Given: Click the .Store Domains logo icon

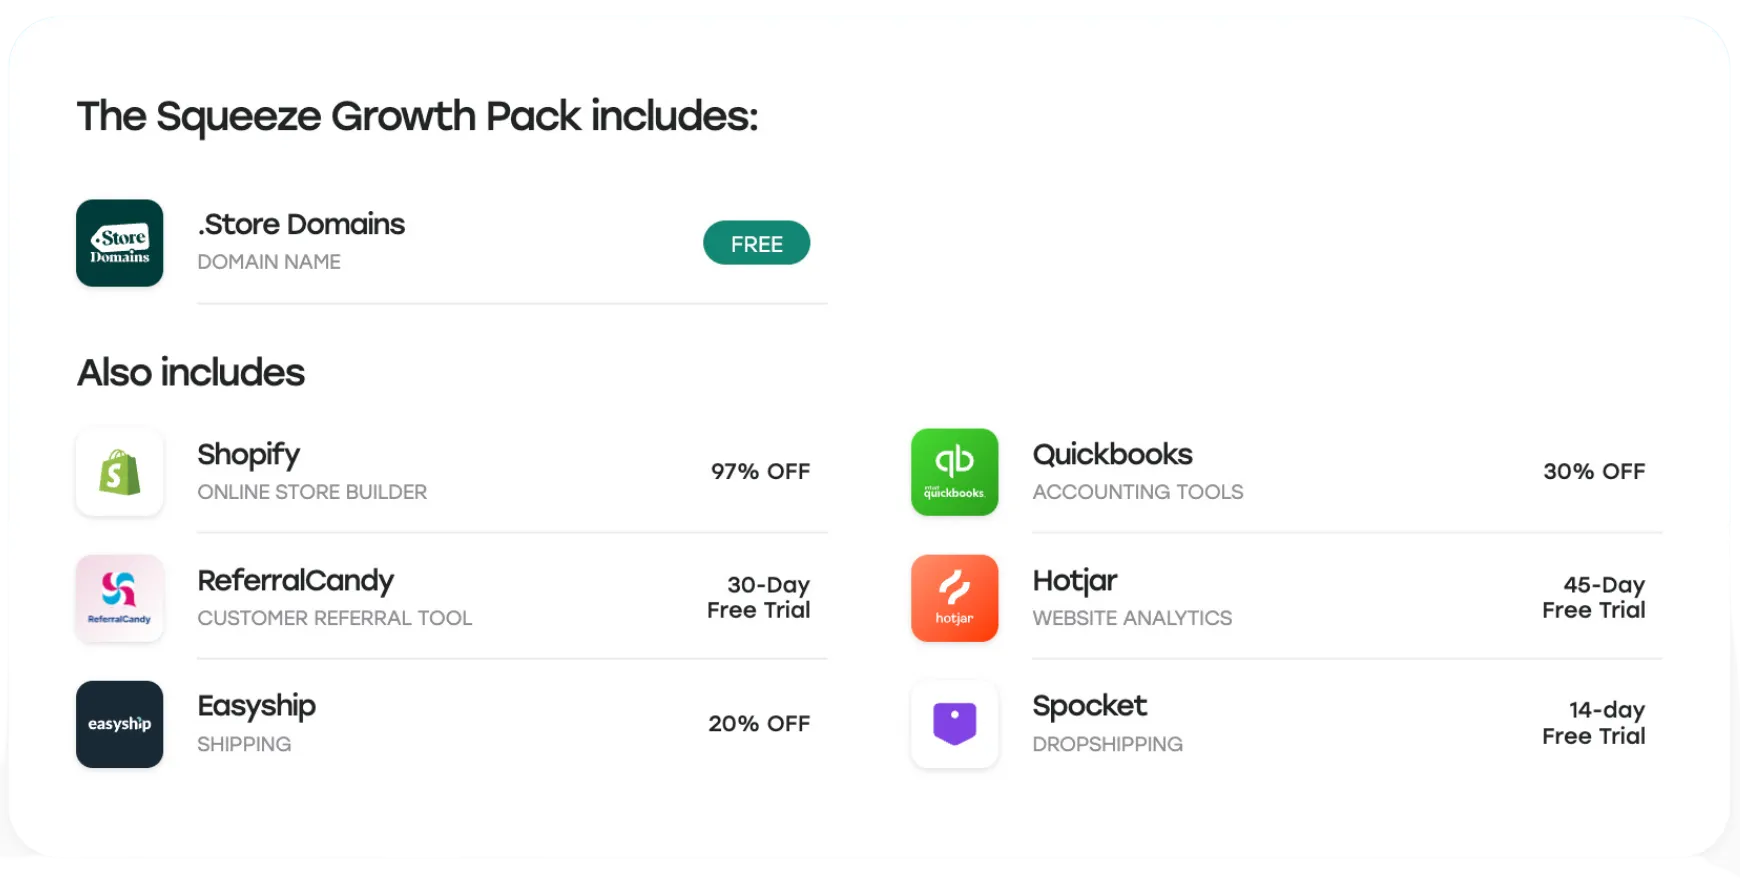Looking at the screenshot, I should (120, 243).
